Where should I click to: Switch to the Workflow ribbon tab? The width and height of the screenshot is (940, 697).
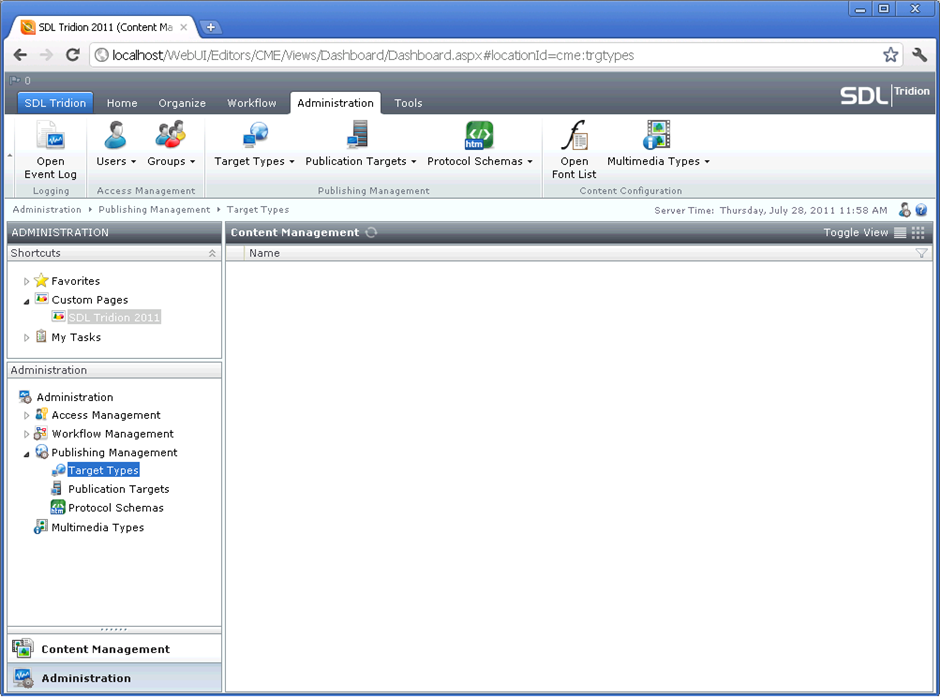pyautogui.click(x=251, y=103)
